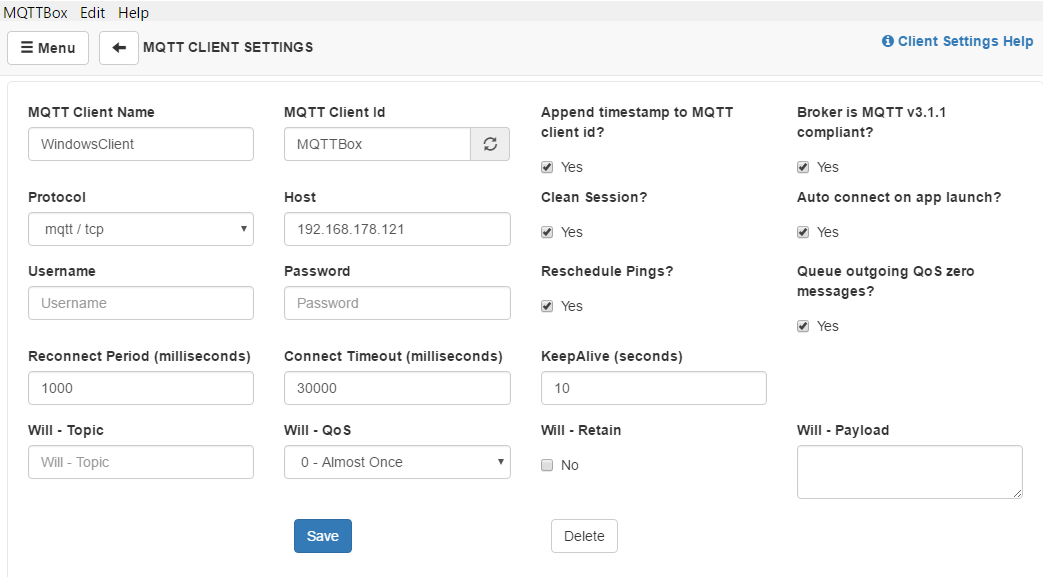Click the Username field label

pyautogui.click(x=62, y=271)
